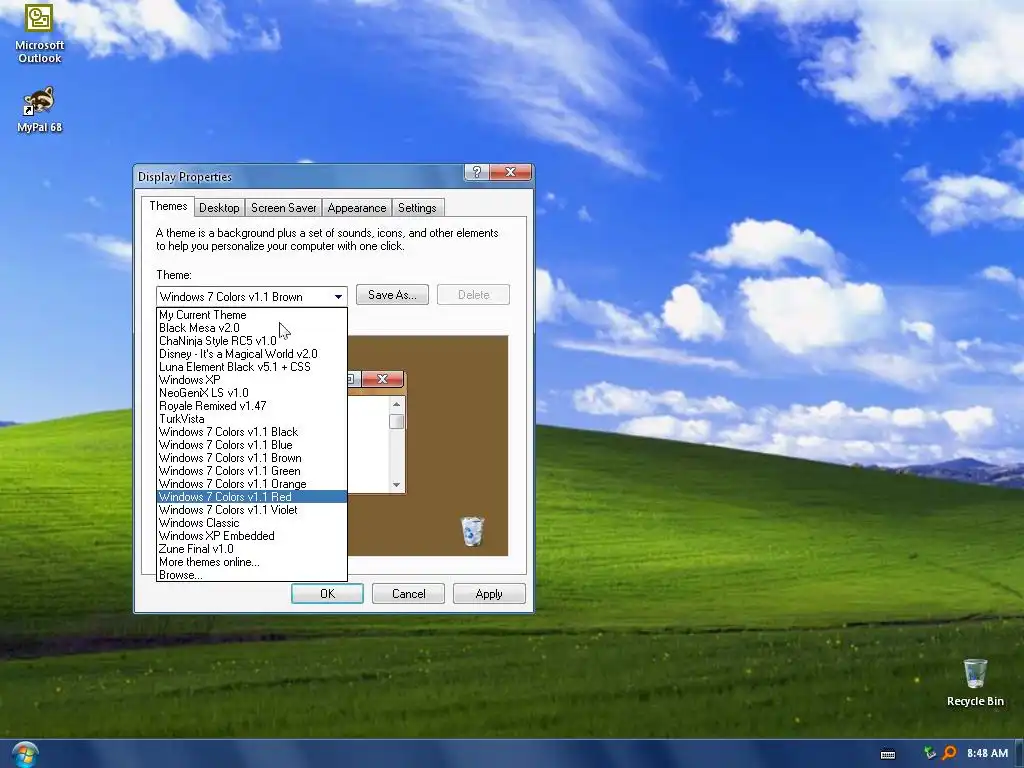Select highlighted Windows 7 Colors v1.1 Red
The height and width of the screenshot is (768, 1024).
point(251,497)
